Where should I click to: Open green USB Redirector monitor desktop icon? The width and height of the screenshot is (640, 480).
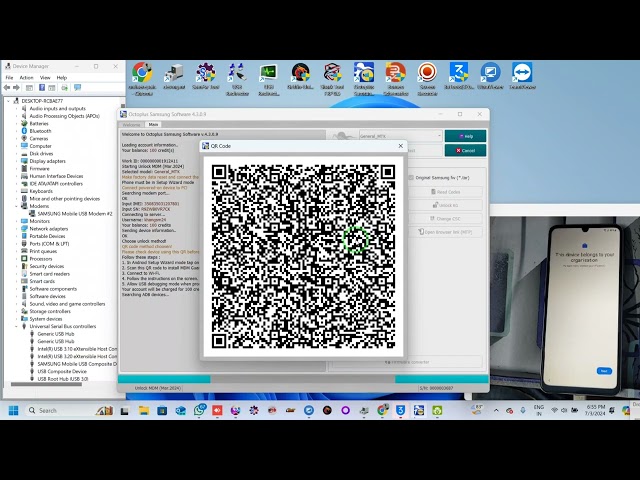point(269,79)
